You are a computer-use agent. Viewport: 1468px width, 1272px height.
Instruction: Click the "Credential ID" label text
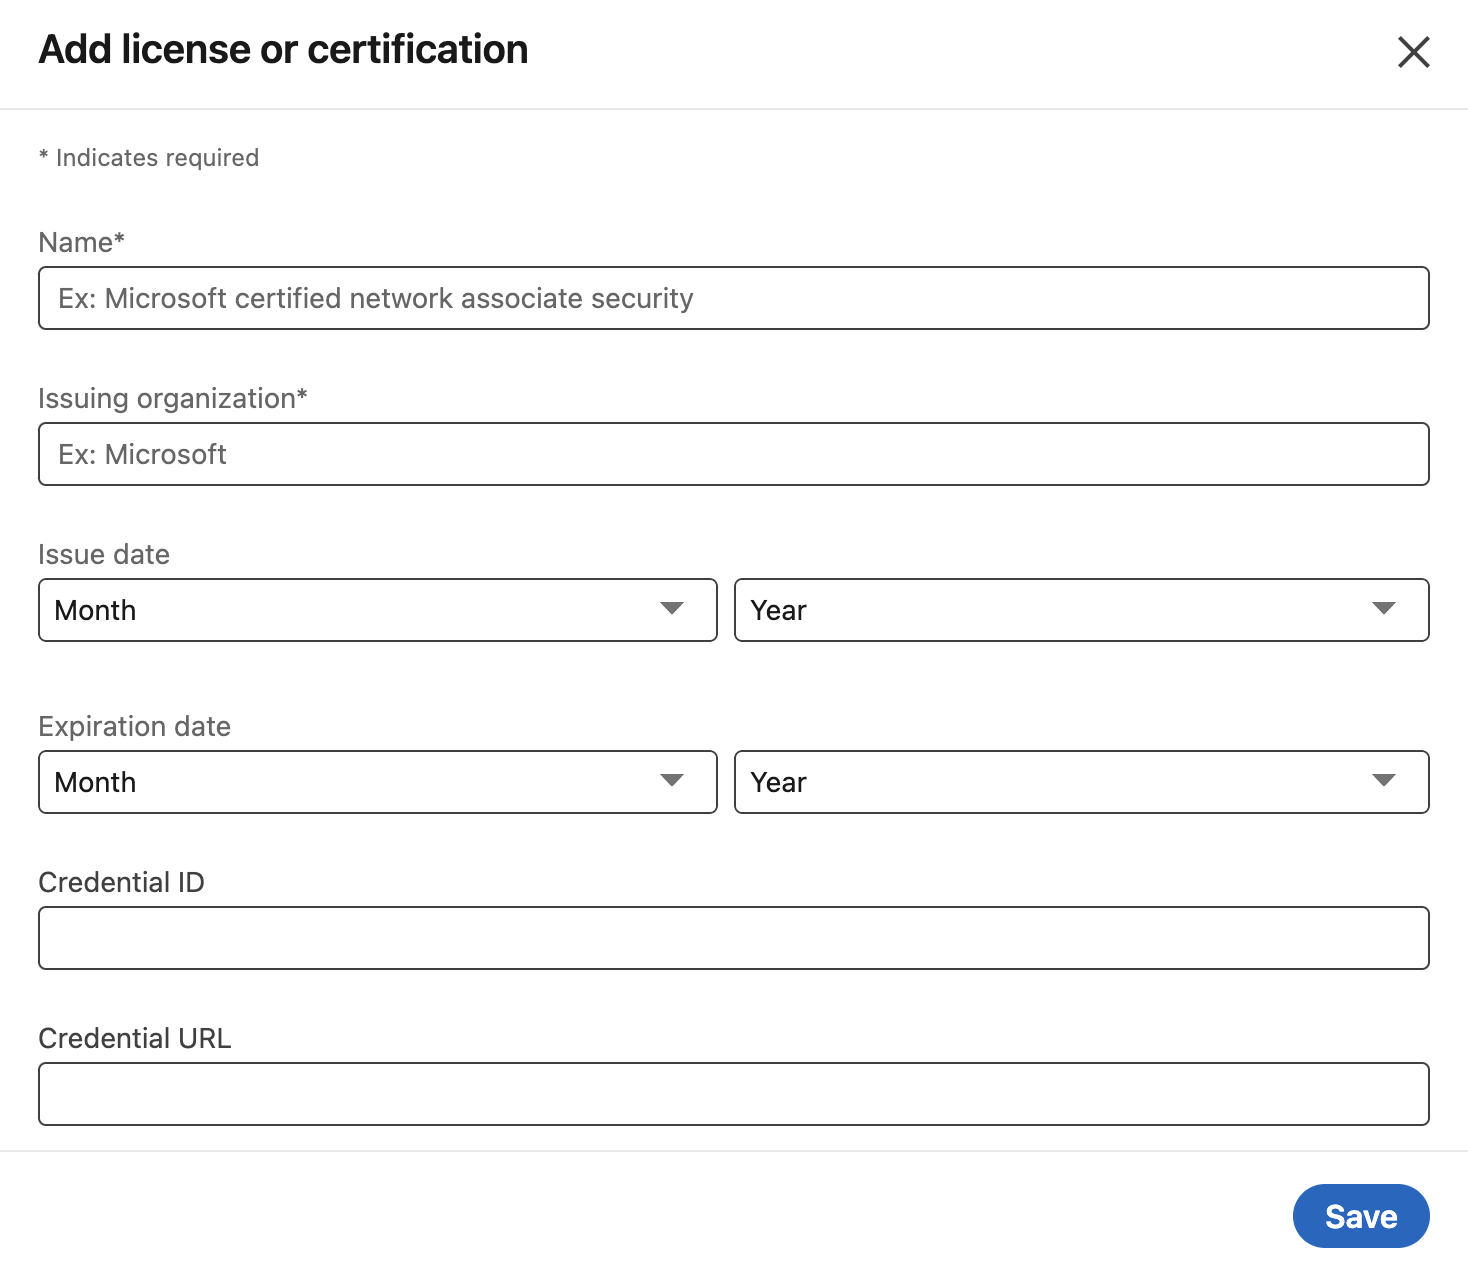[121, 882]
